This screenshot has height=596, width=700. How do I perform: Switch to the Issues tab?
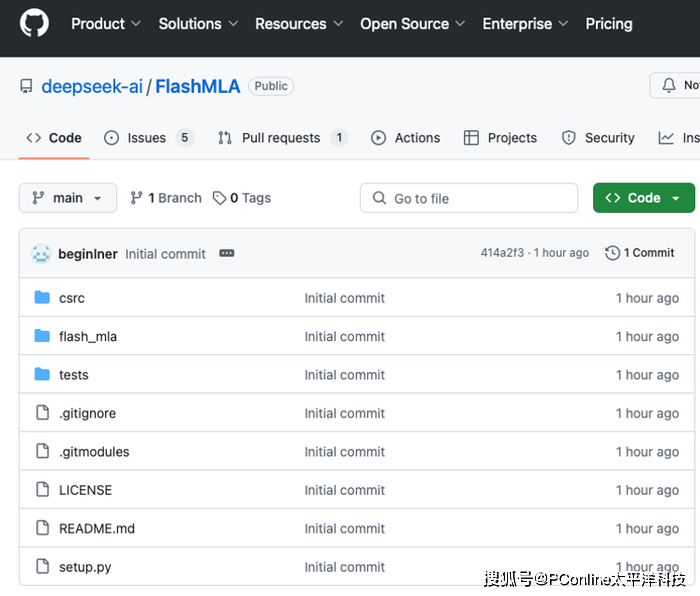point(148,138)
